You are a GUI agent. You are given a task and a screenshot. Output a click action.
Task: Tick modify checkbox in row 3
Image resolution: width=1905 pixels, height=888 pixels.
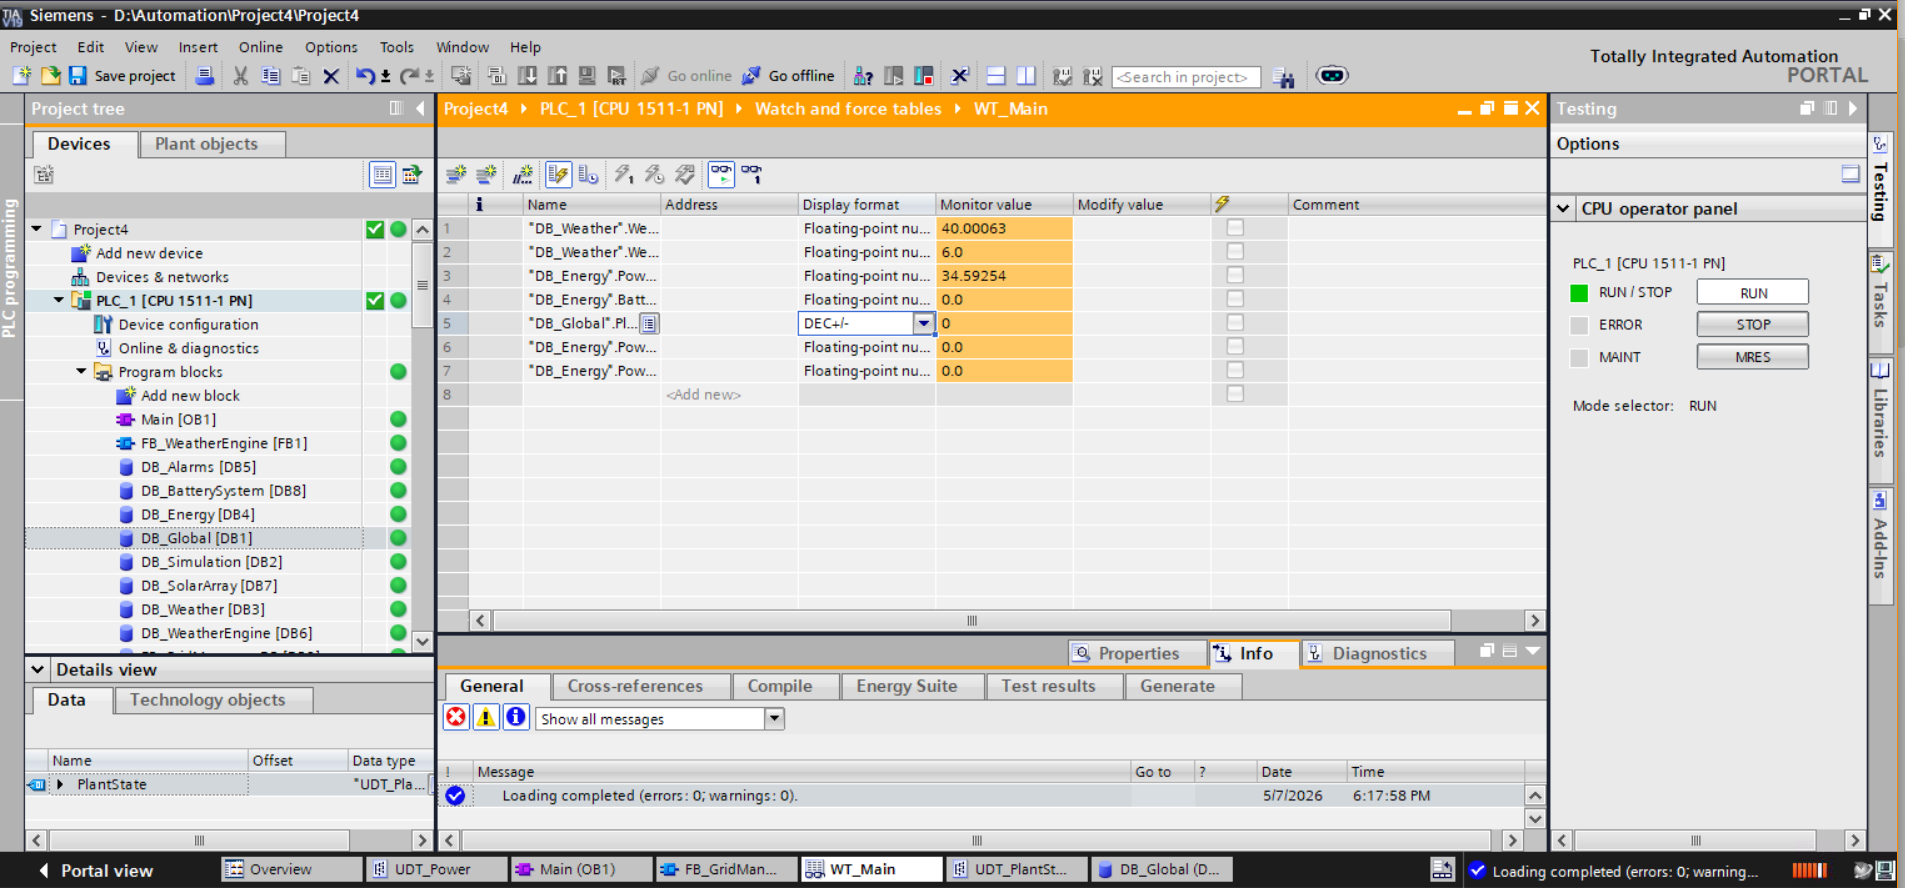tap(1235, 275)
